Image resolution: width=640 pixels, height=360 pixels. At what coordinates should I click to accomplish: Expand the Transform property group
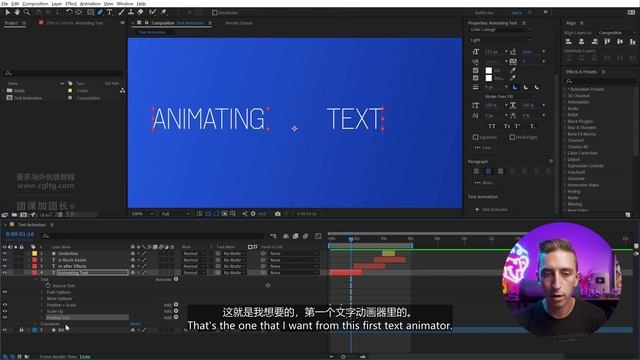coord(36,324)
